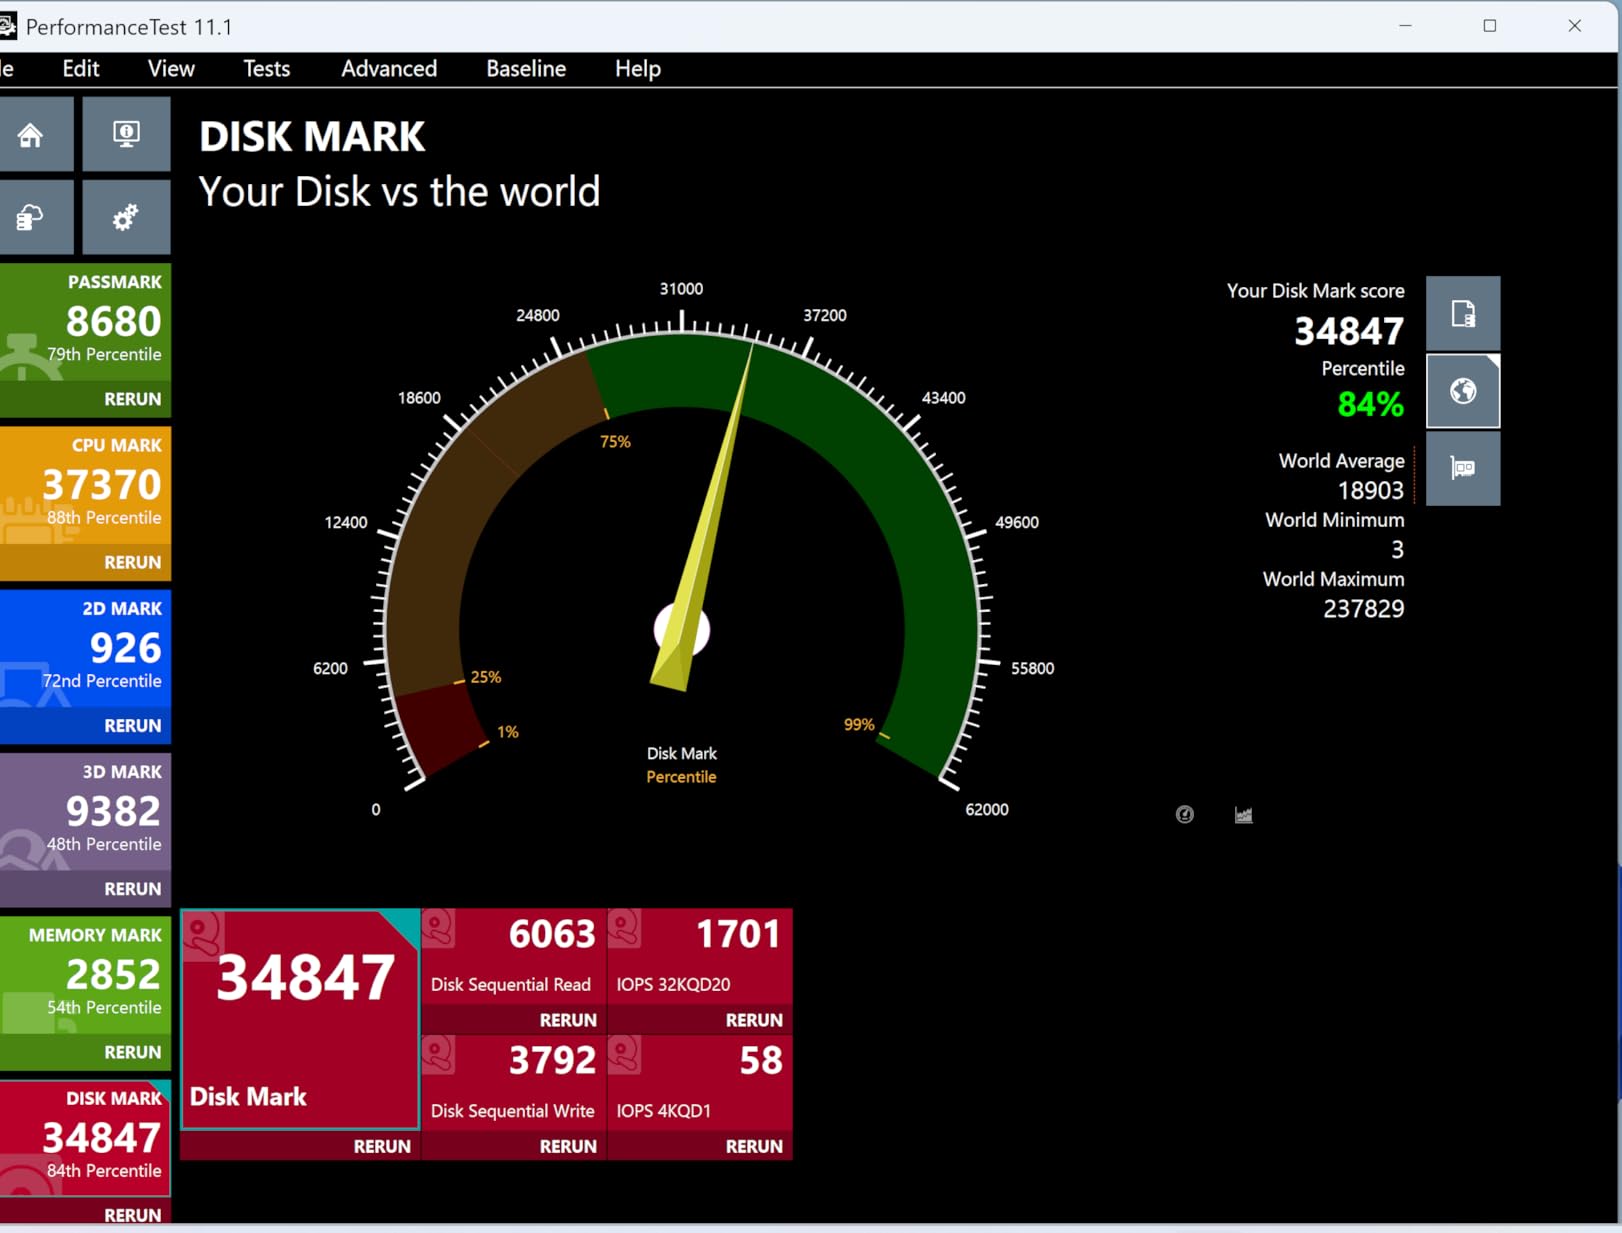Rerun the IOPS 4KQD1 test
The height and width of the screenshot is (1233, 1622).
tap(753, 1146)
